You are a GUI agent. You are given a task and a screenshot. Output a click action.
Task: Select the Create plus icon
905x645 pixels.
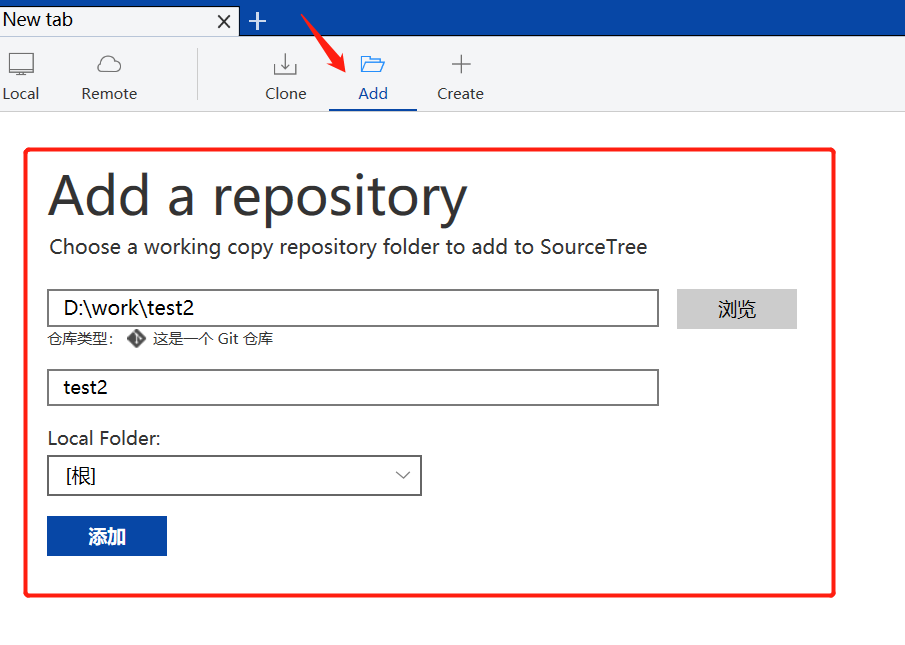click(461, 64)
